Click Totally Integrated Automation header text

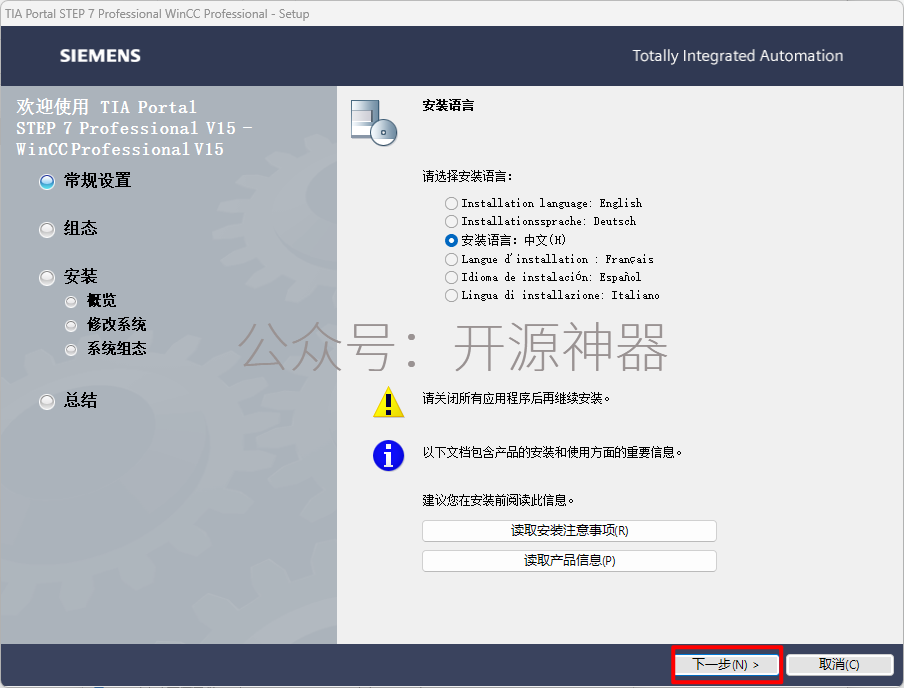coord(737,56)
